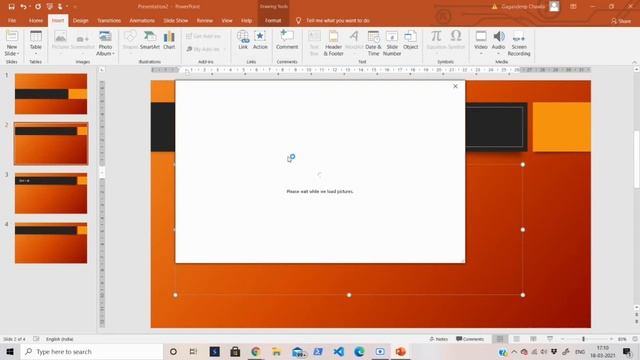The width and height of the screenshot is (640, 360).
Task: Insert a new Comment
Action: pos(287,40)
